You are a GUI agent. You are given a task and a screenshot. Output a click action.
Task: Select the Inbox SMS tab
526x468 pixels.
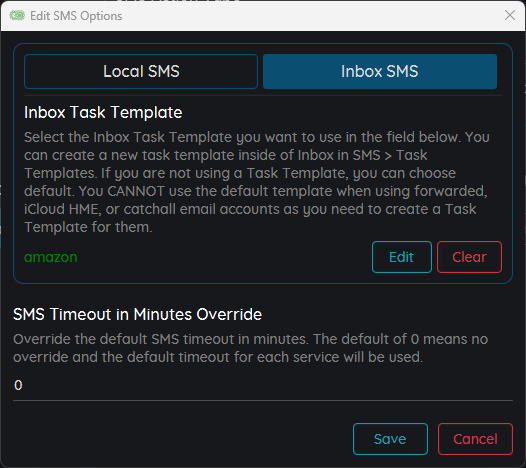pyautogui.click(x=380, y=71)
